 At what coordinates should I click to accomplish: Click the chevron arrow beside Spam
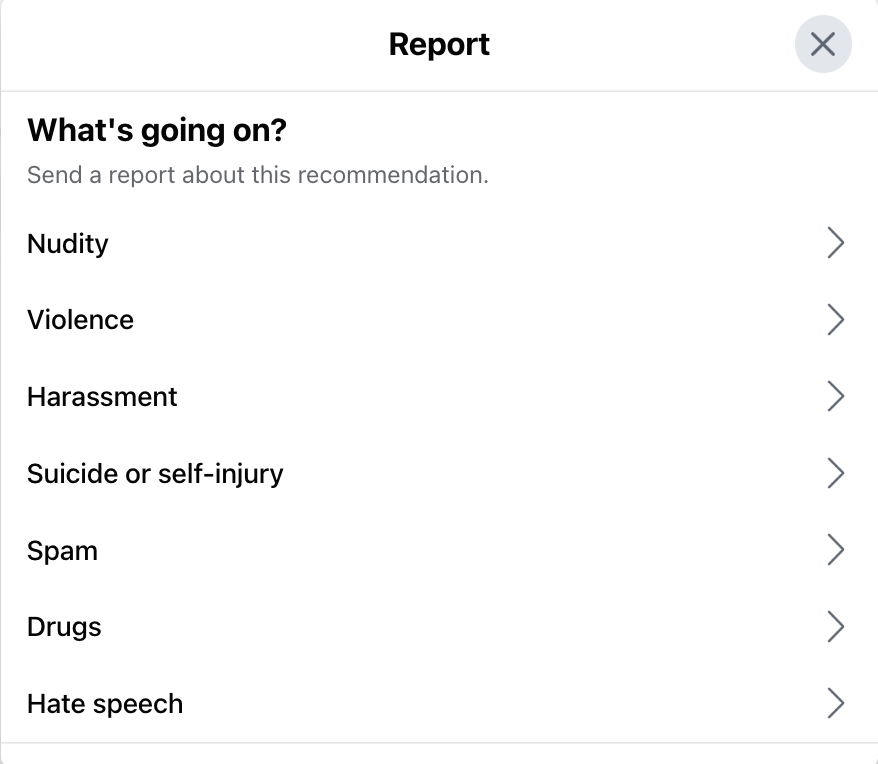click(x=835, y=550)
